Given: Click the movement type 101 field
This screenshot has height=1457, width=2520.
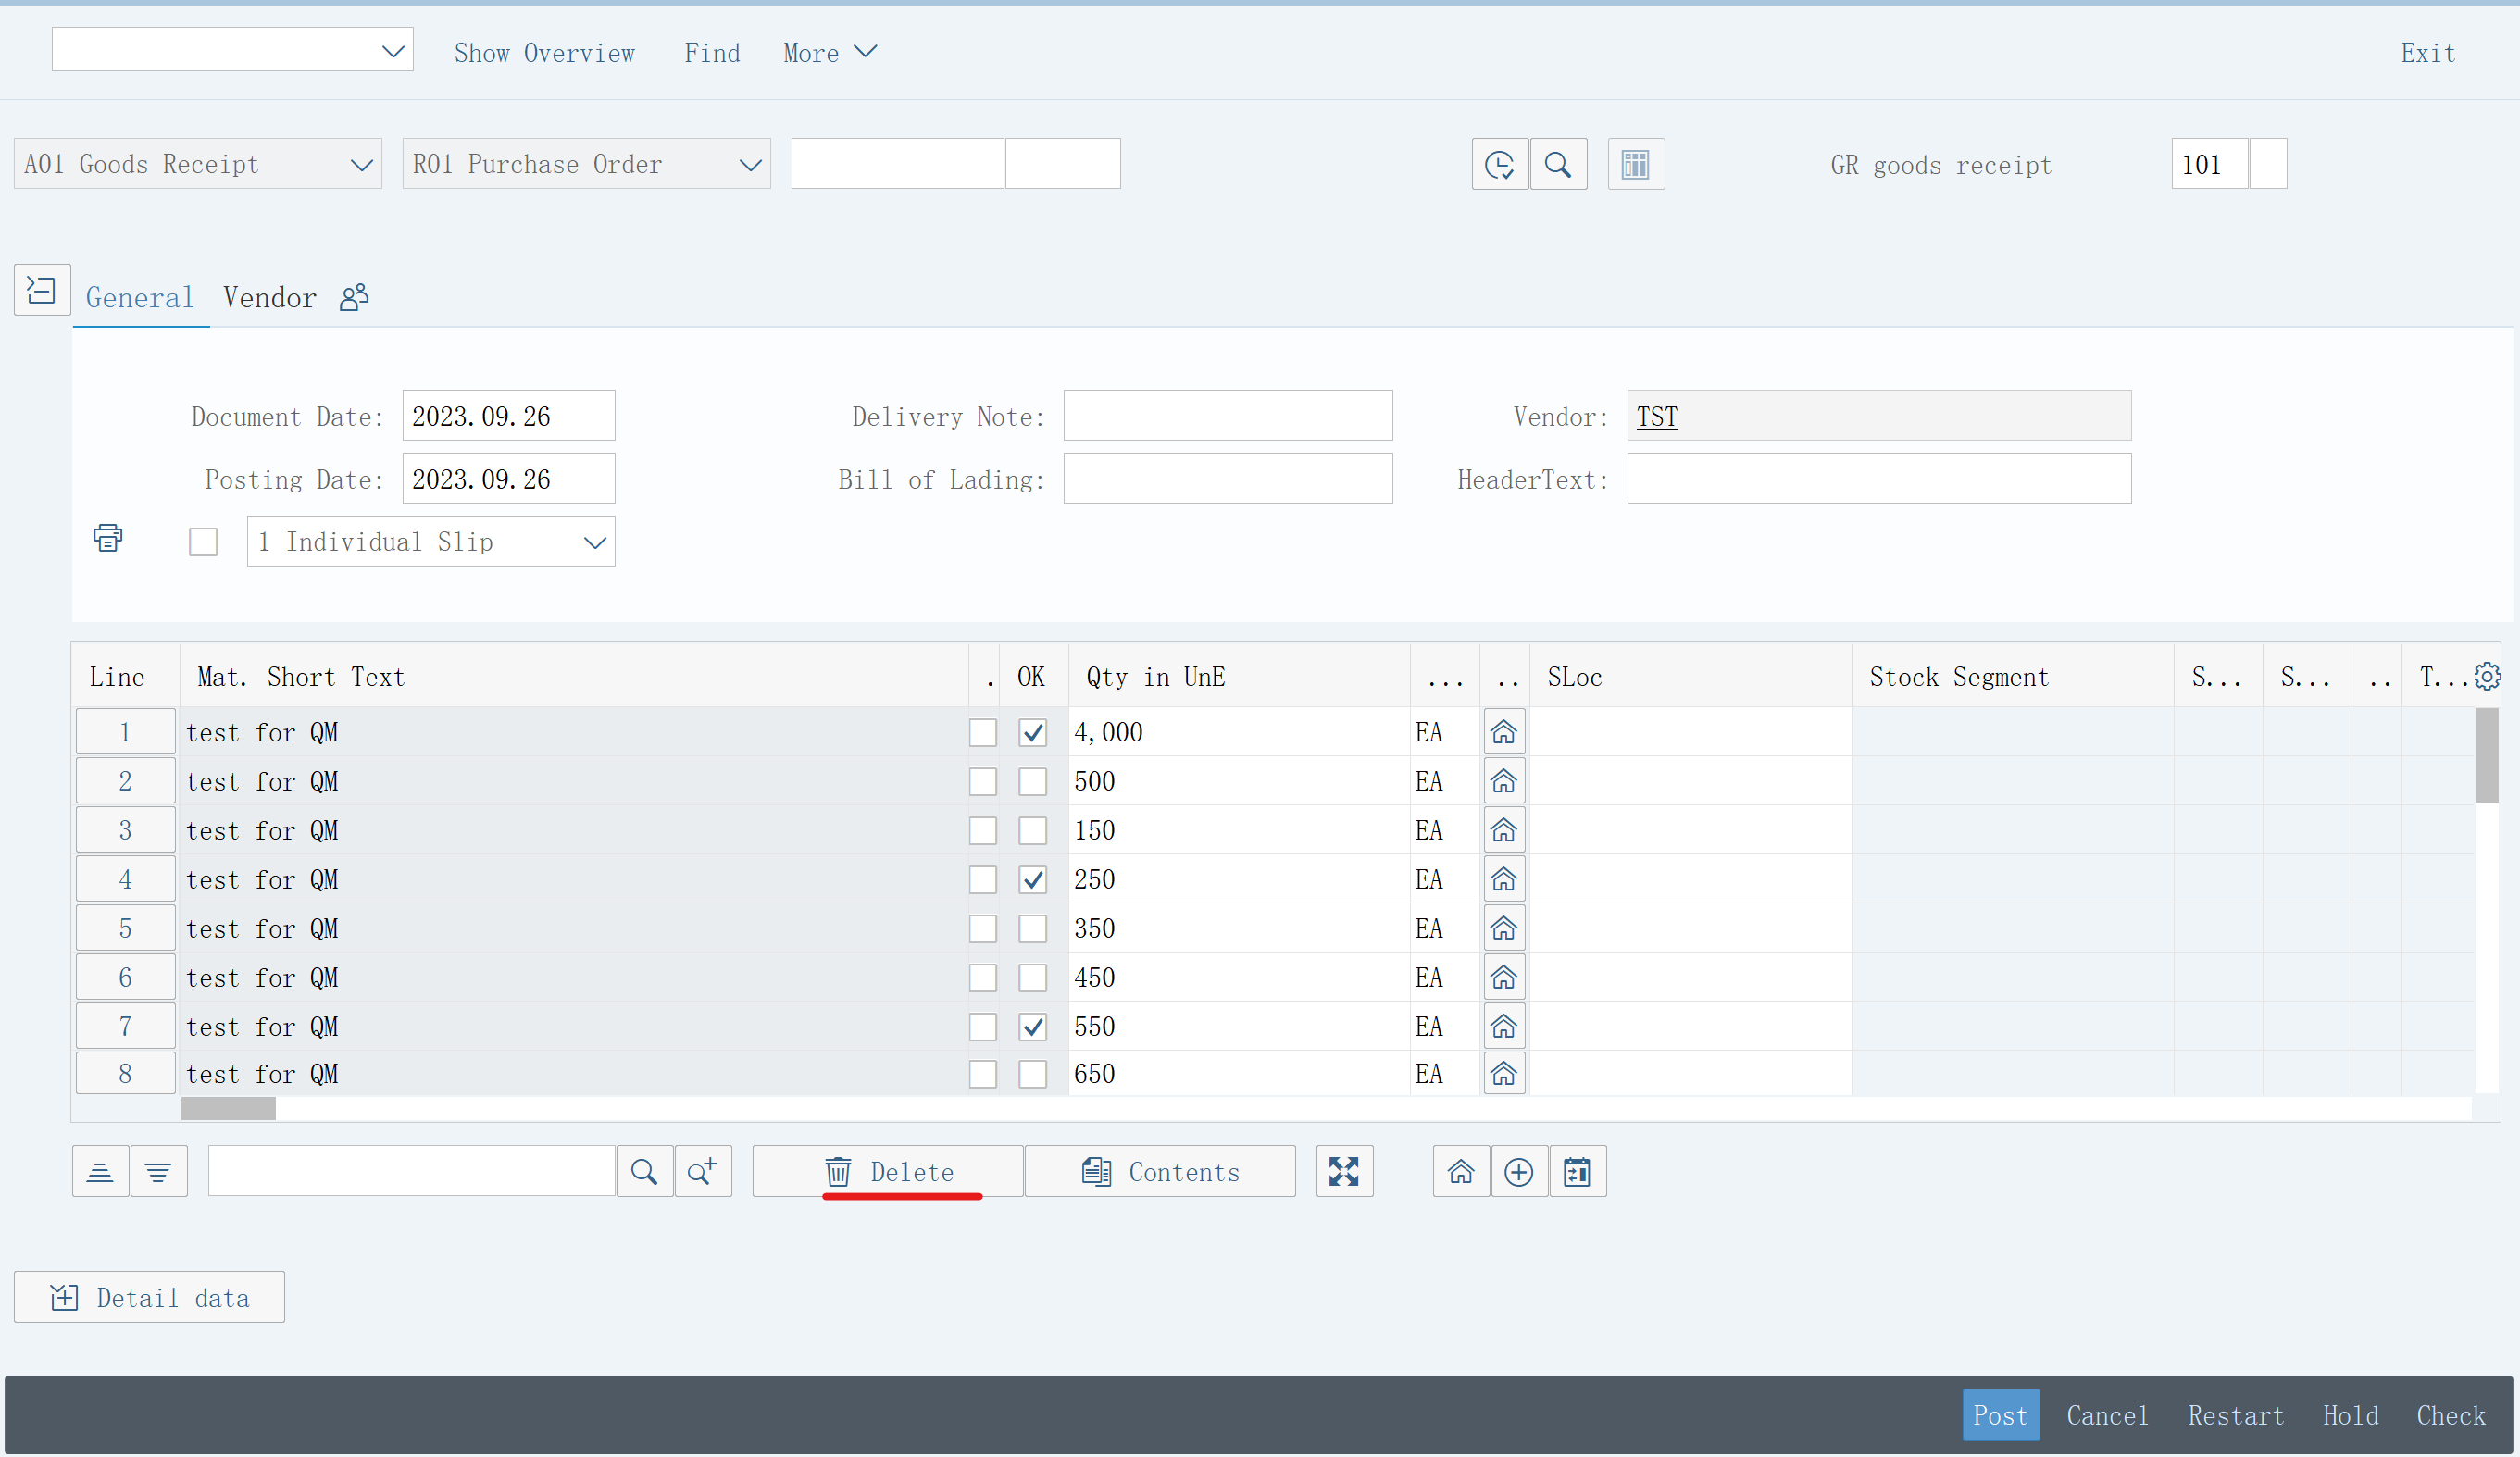Looking at the screenshot, I should pos(2209,164).
